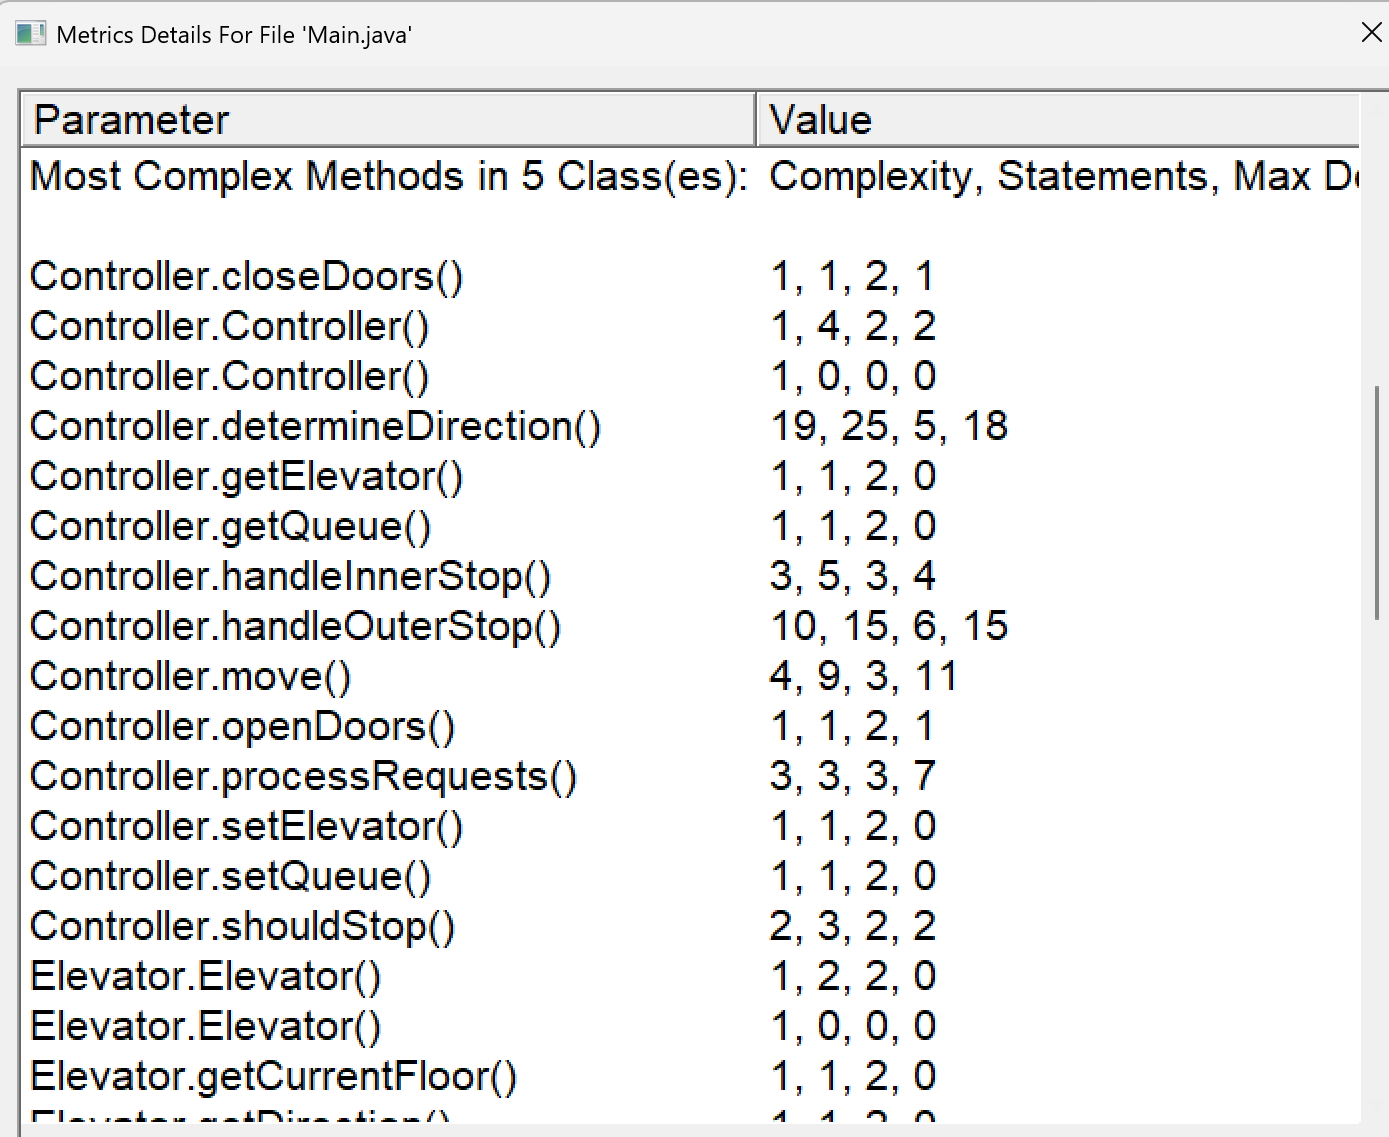
Task: Select the Controller.handleOuterStop() row
Action: coord(295,627)
